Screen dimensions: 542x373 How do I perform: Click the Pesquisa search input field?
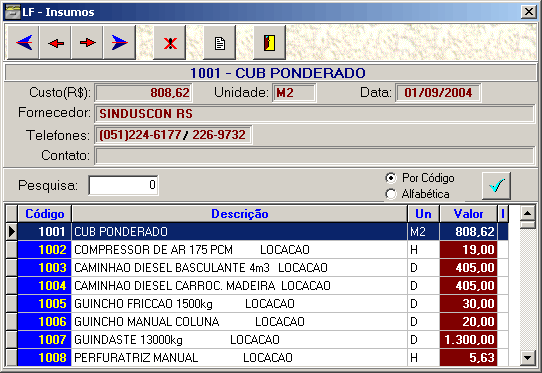pyautogui.click(x=123, y=185)
